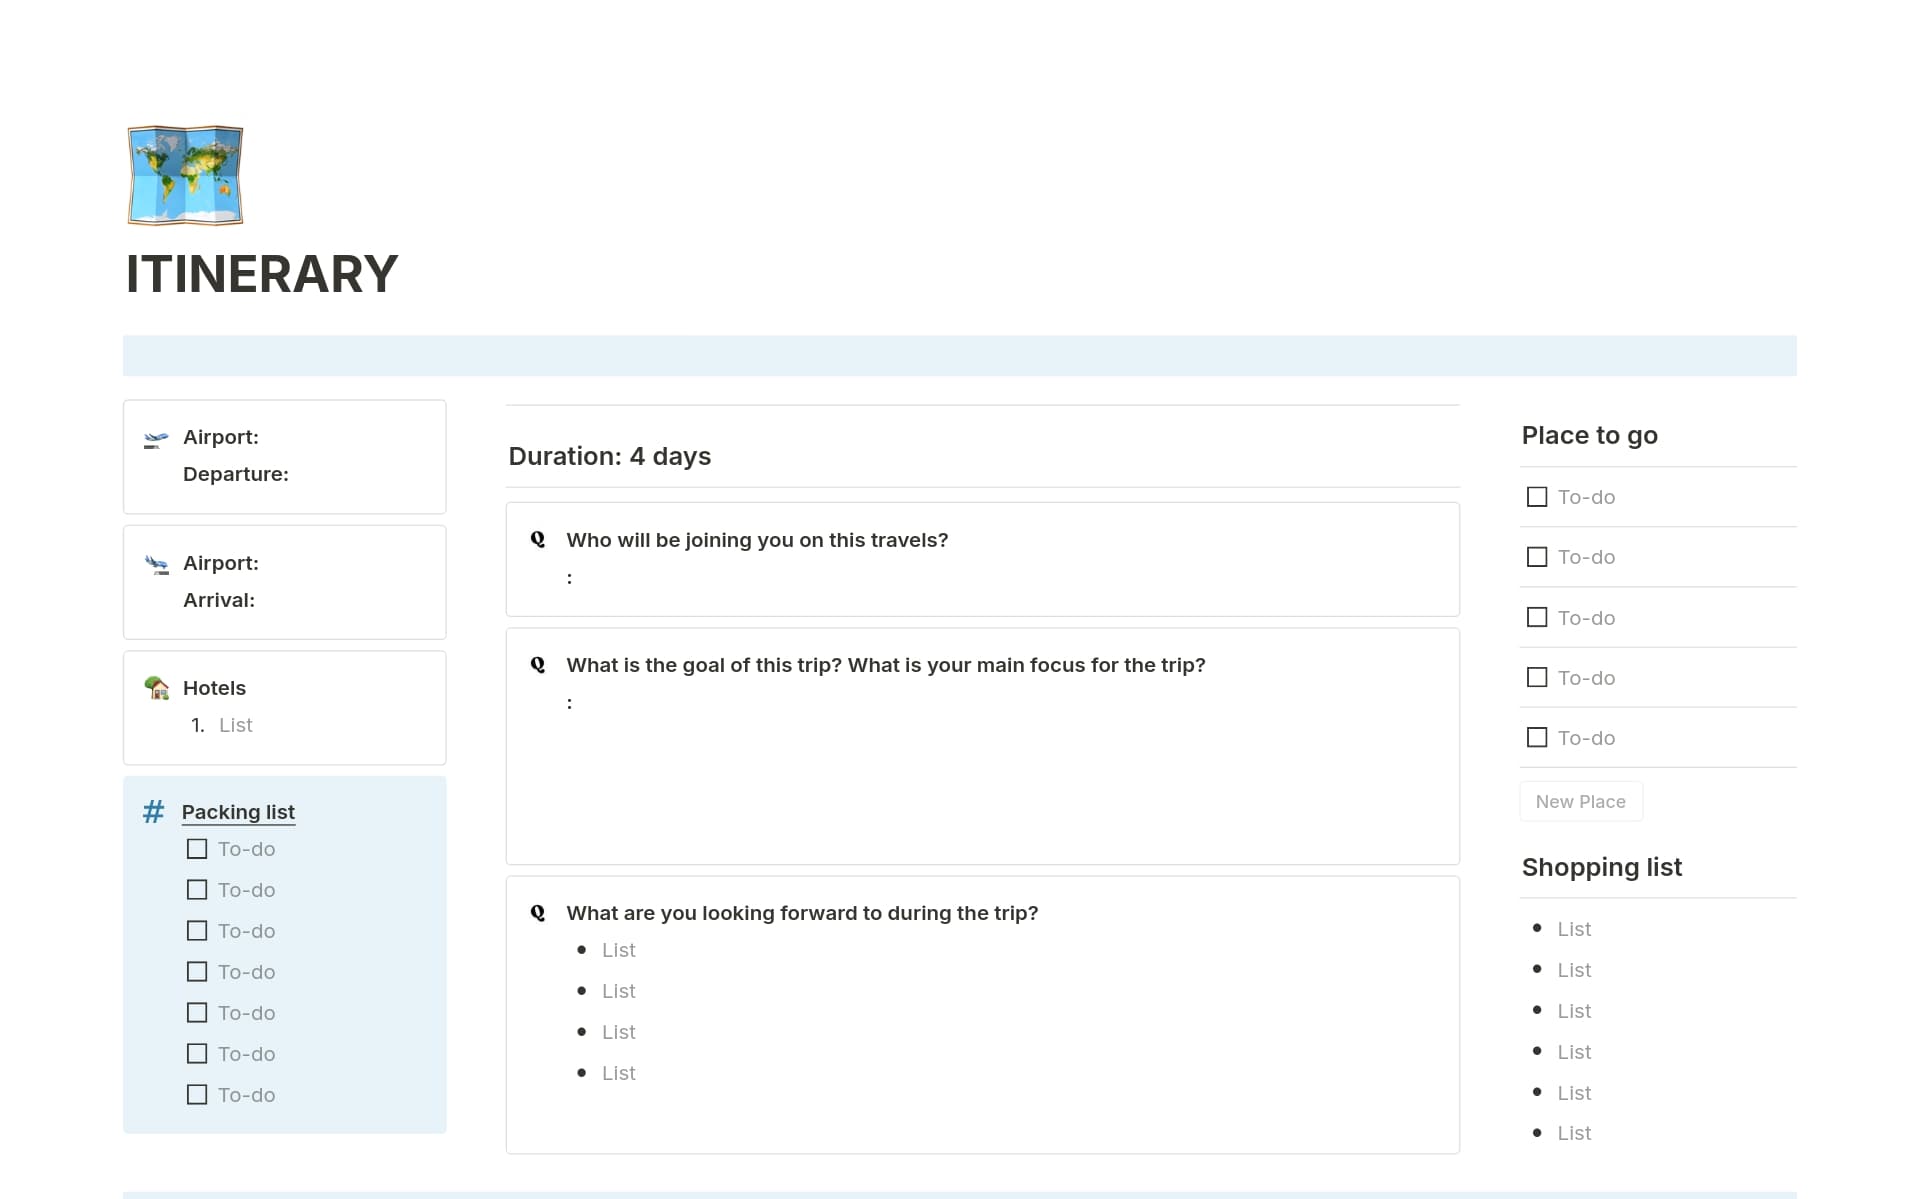Screen dimensions: 1920x1199
Task: Click the quote icon beside the joining-travels question
Action: pyautogui.click(x=538, y=539)
